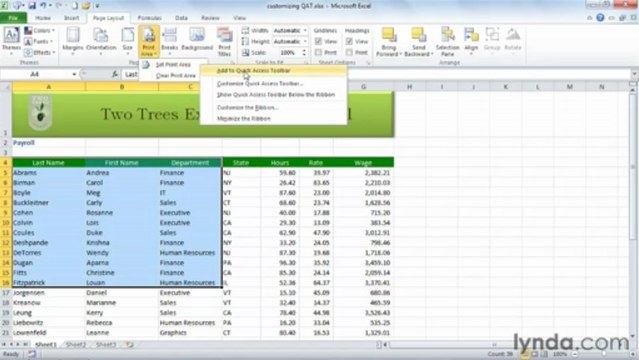Image resolution: width=639 pixels, height=360 pixels.
Task: Choose Minimize the Ribbon
Action: pyautogui.click(x=273, y=119)
